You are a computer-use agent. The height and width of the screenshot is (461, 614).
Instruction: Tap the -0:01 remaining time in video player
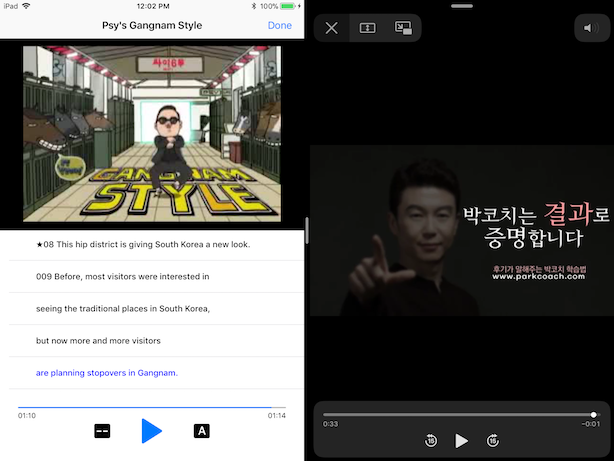[x=591, y=424]
